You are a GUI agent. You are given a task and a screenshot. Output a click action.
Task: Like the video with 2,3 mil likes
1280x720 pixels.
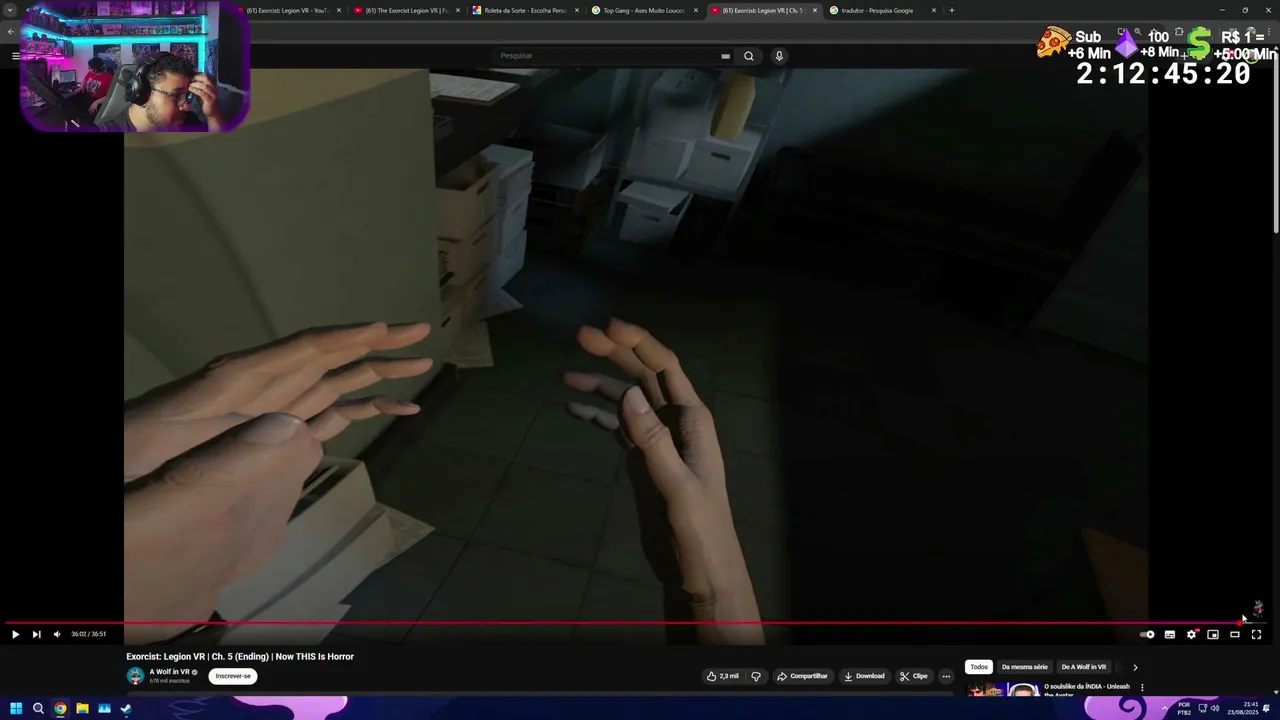(722, 676)
